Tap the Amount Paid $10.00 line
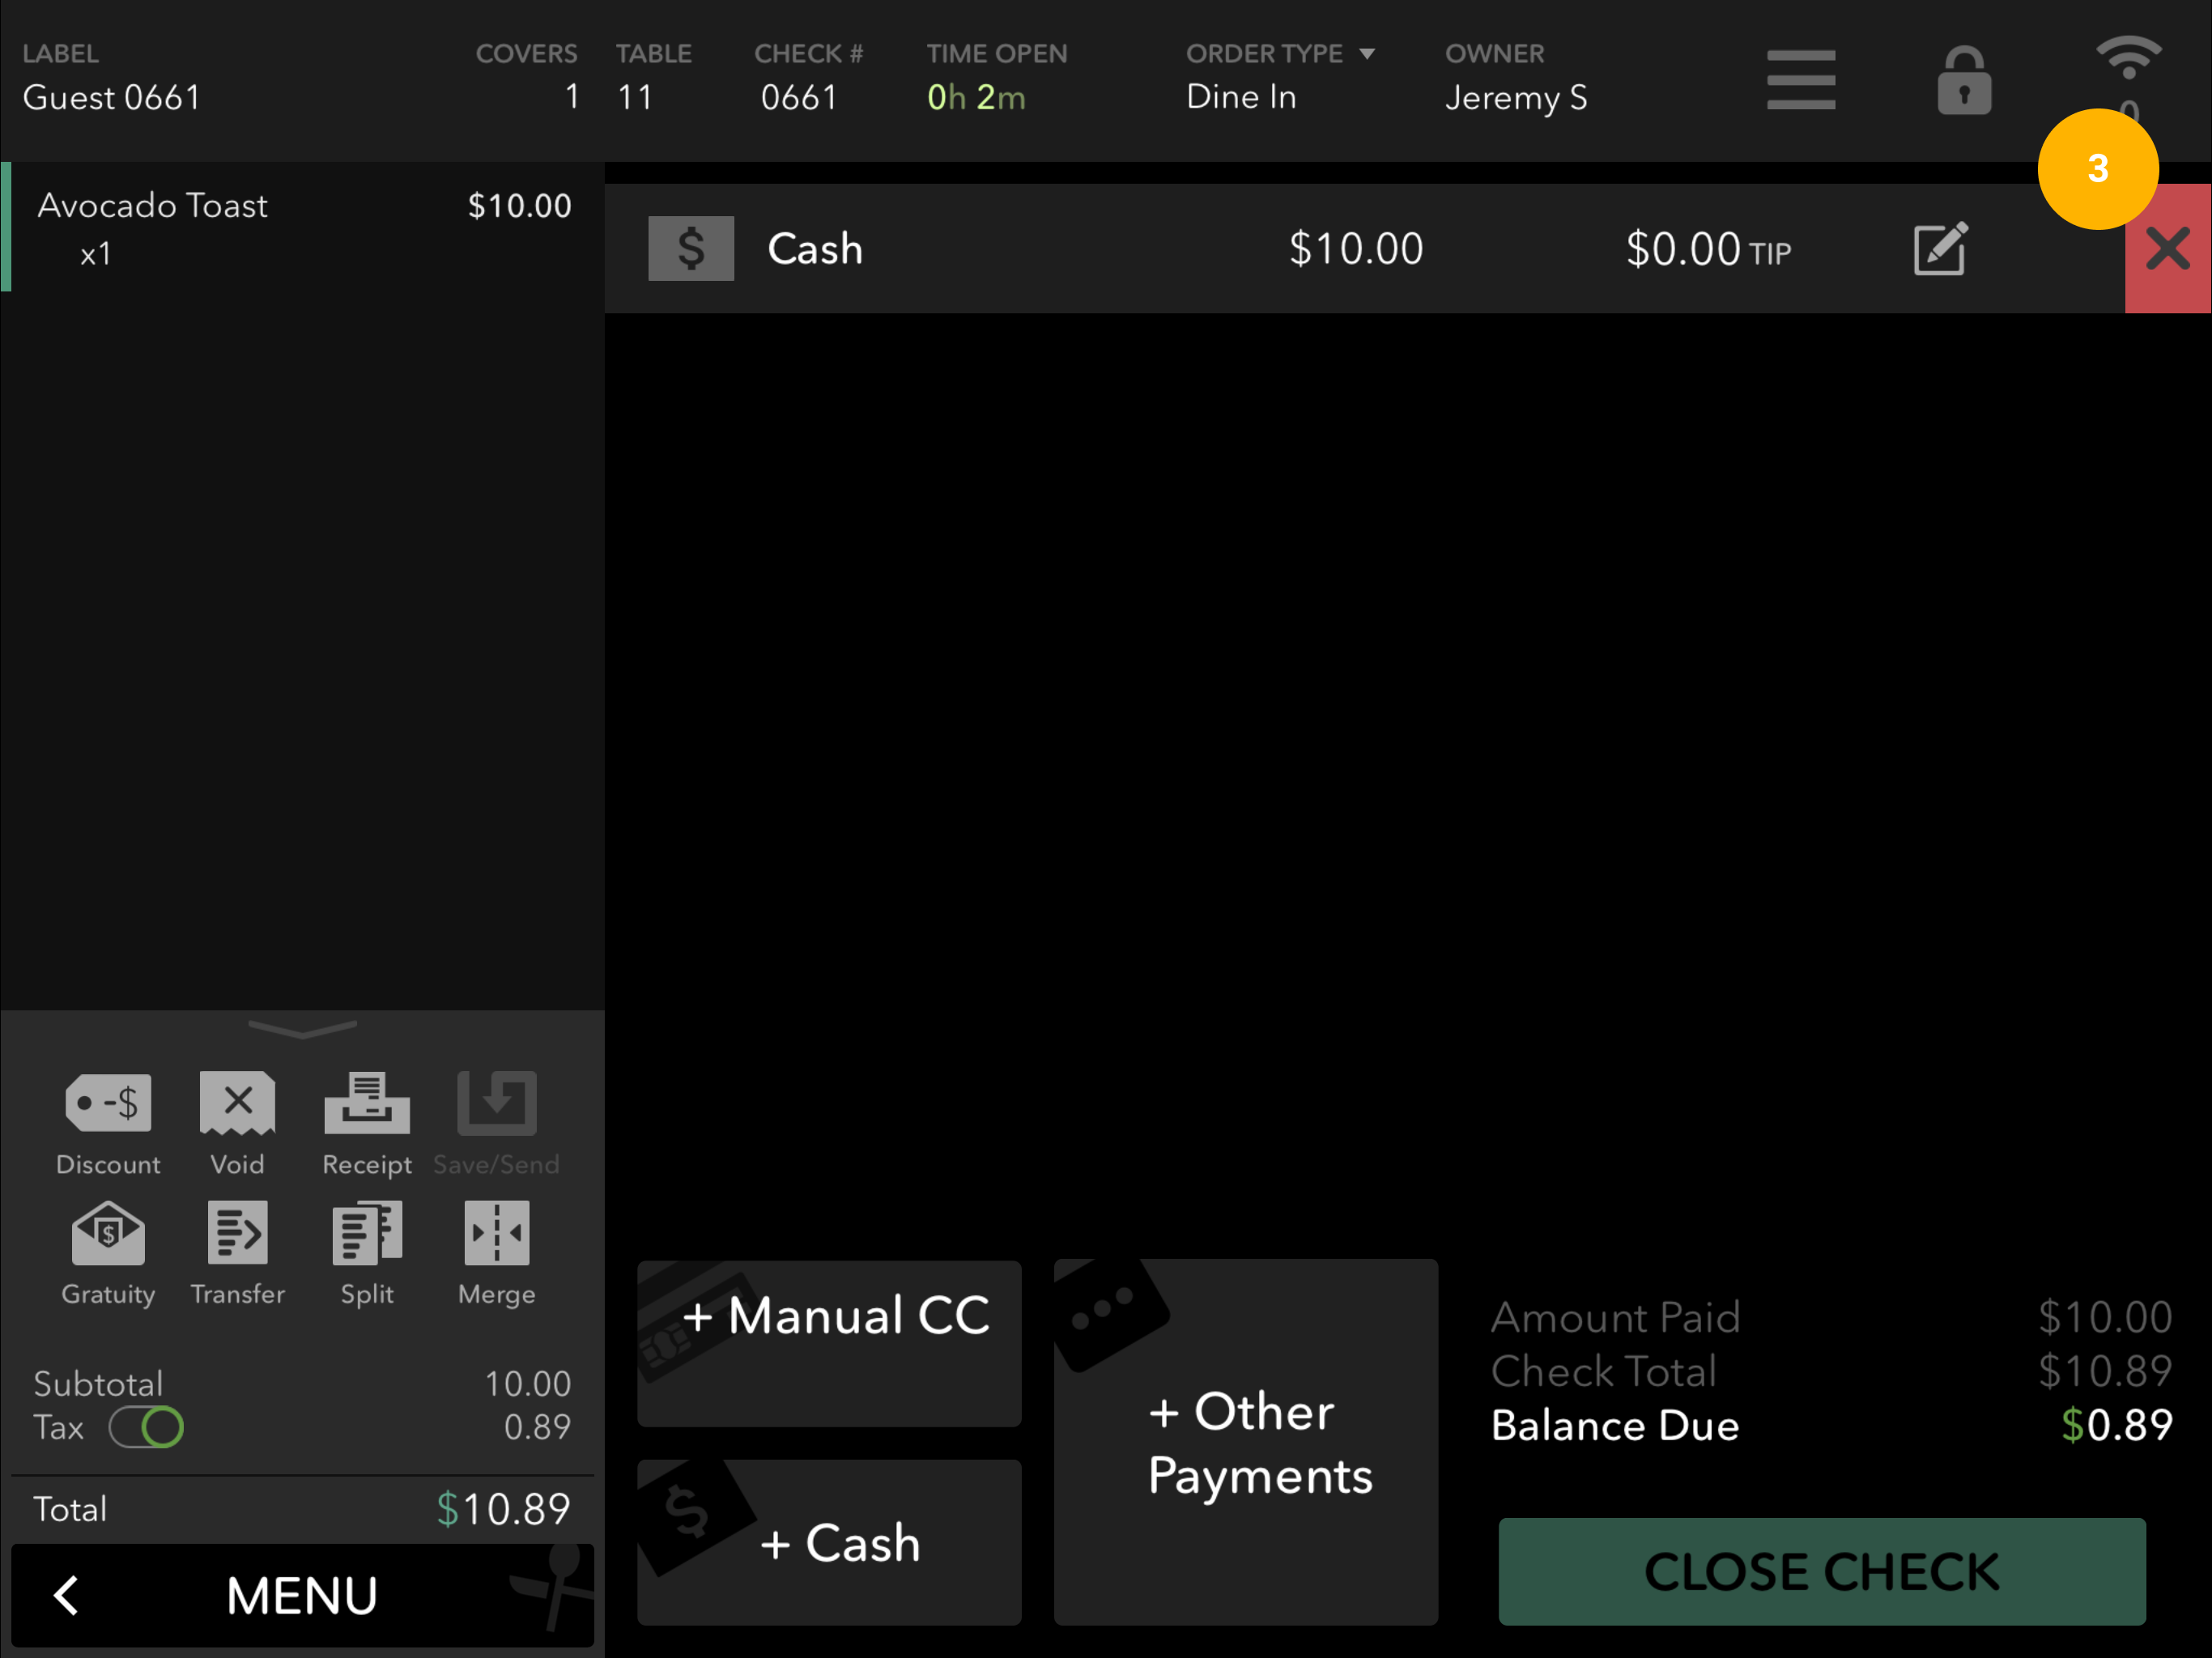Screen dimensions: 2212x1658 click(1831, 1317)
